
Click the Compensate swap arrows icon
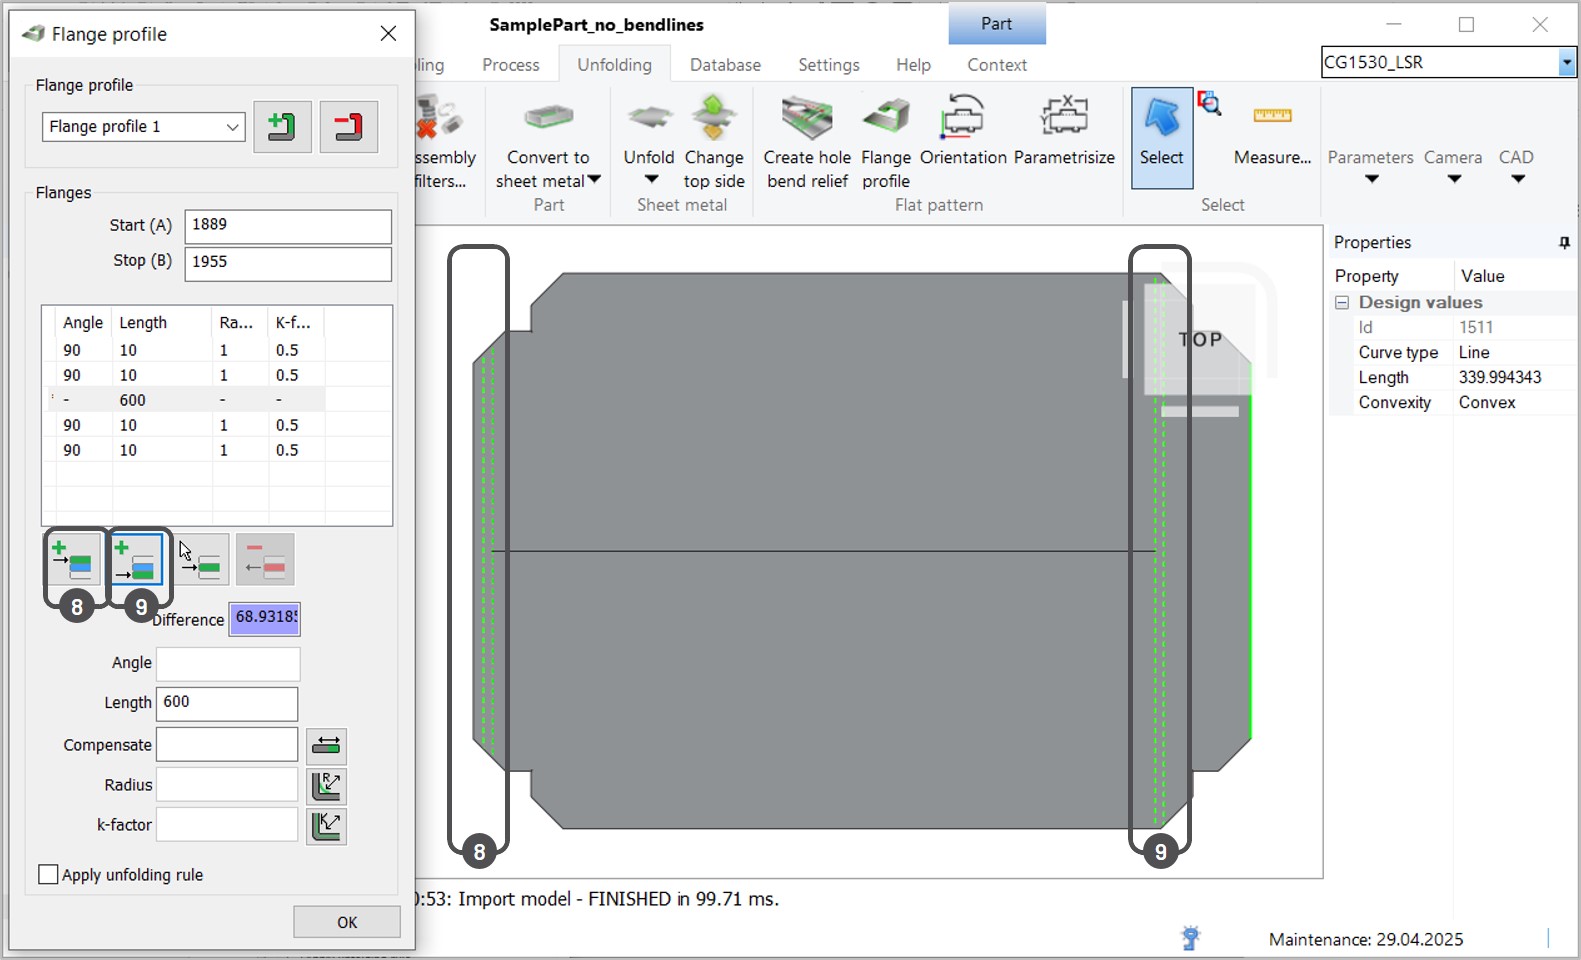[326, 746]
